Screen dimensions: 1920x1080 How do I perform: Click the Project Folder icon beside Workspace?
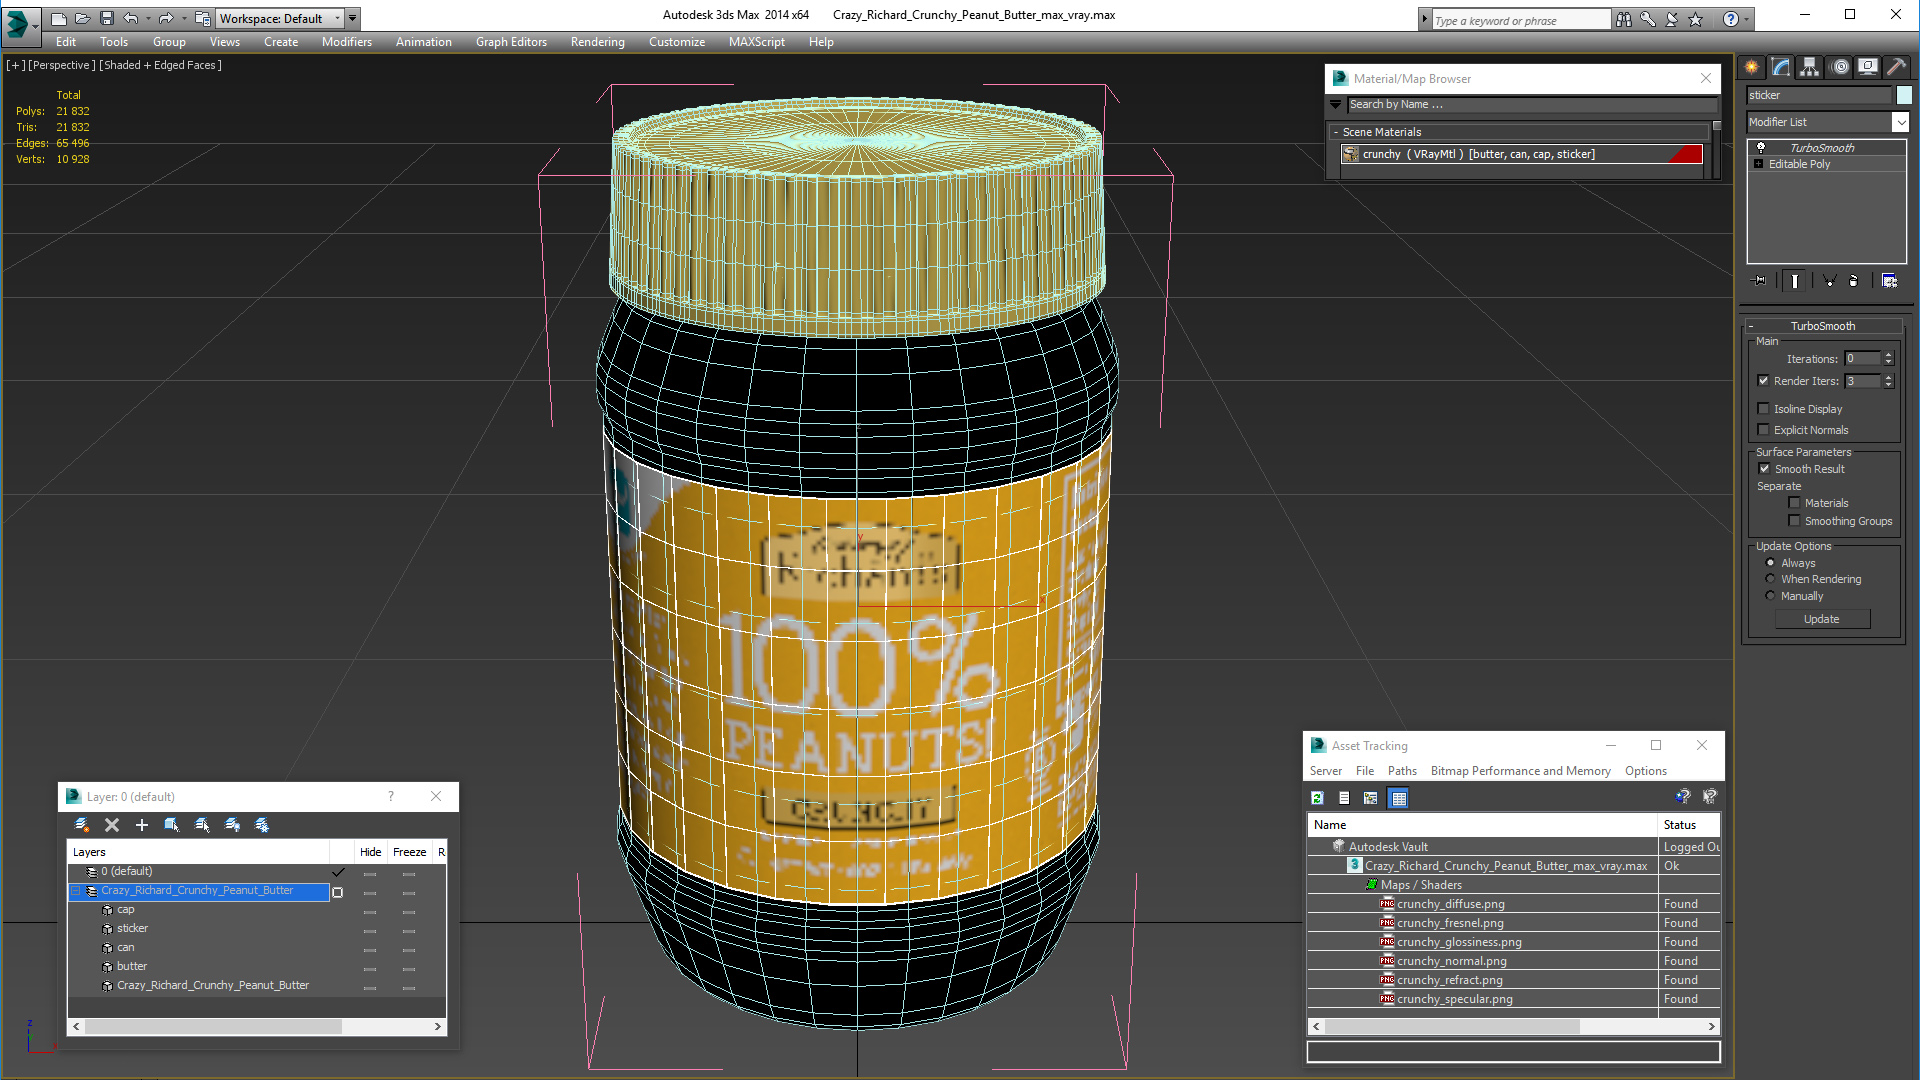click(203, 18)
